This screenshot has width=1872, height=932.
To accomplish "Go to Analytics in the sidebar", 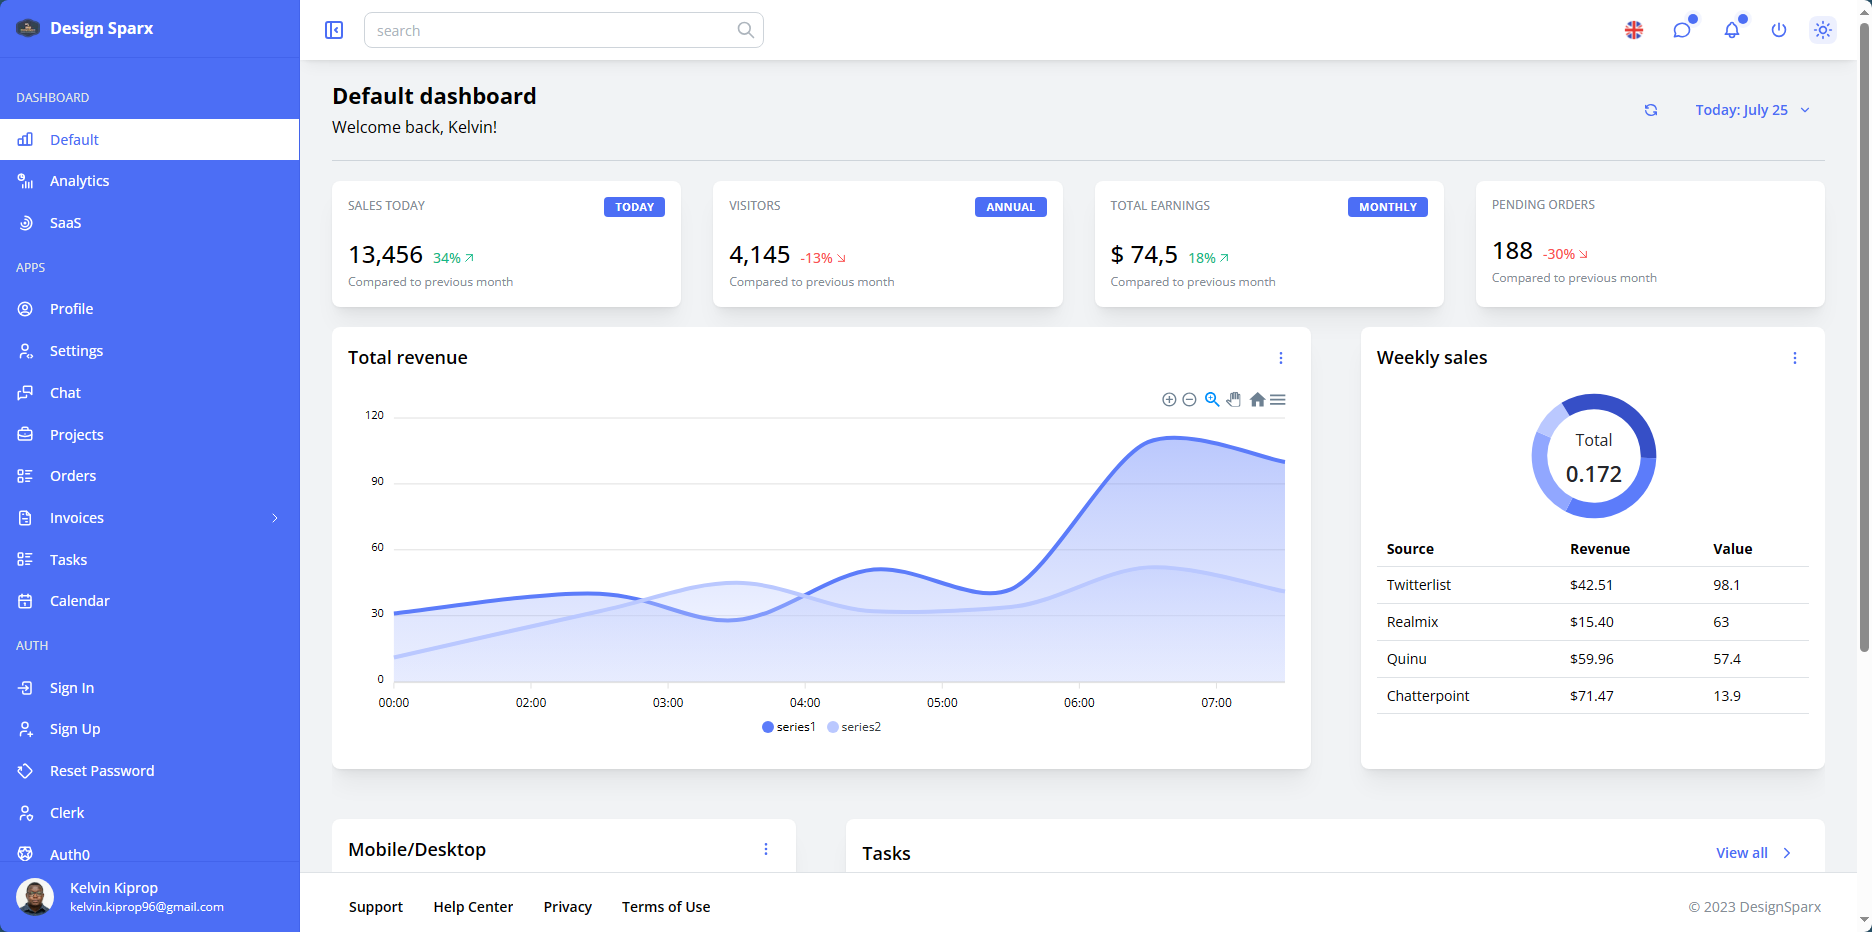I will pos(80,181).
